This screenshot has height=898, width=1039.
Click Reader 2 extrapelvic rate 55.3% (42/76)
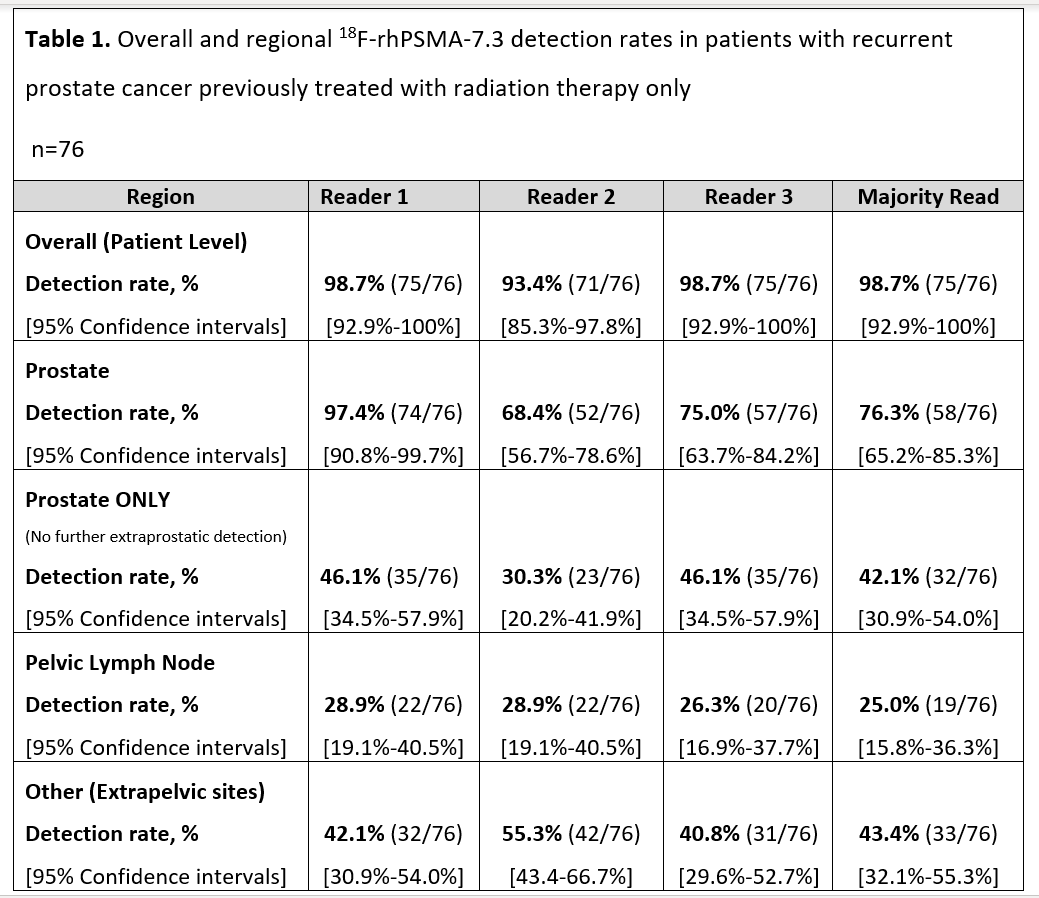pyautogui.click(x=571, y=834)
